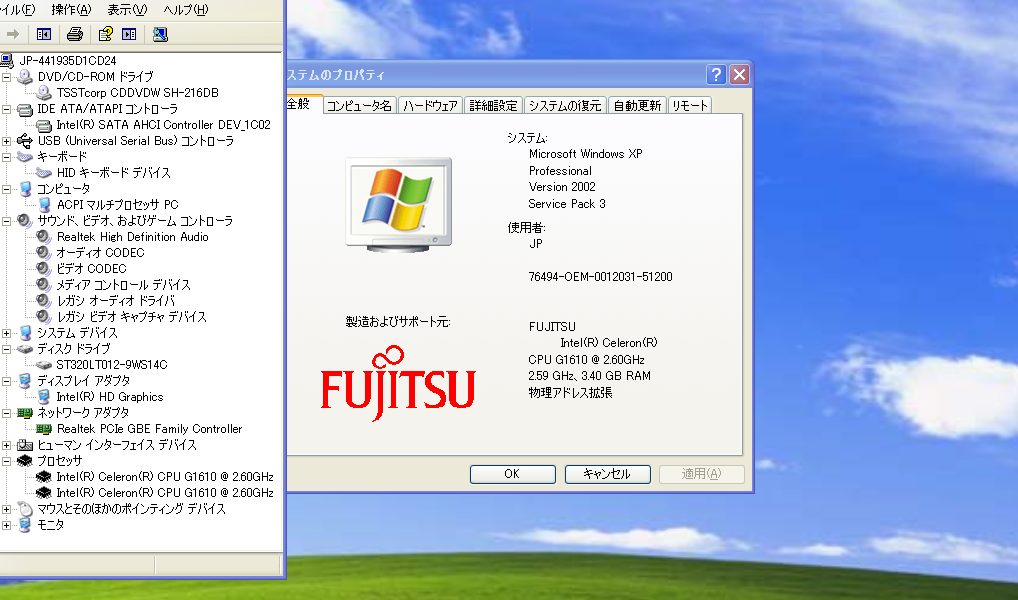Click the print icon in Device Manager toolbar

click(x=75, y=34)
